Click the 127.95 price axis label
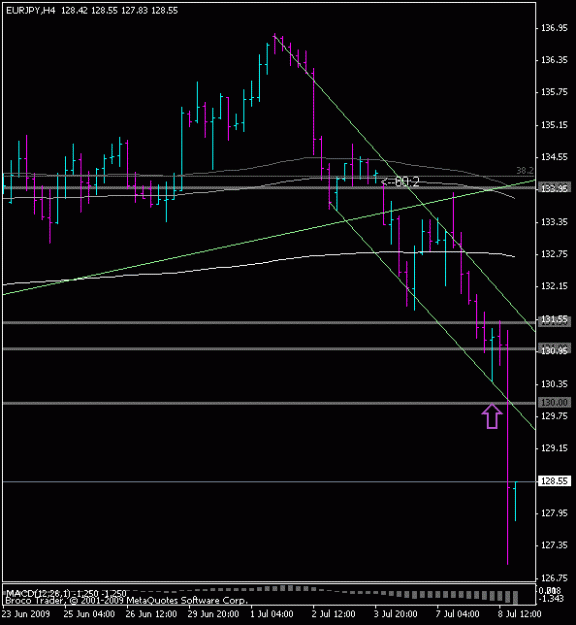This screenshot has width=576, height=625. (x=554, y=513)
